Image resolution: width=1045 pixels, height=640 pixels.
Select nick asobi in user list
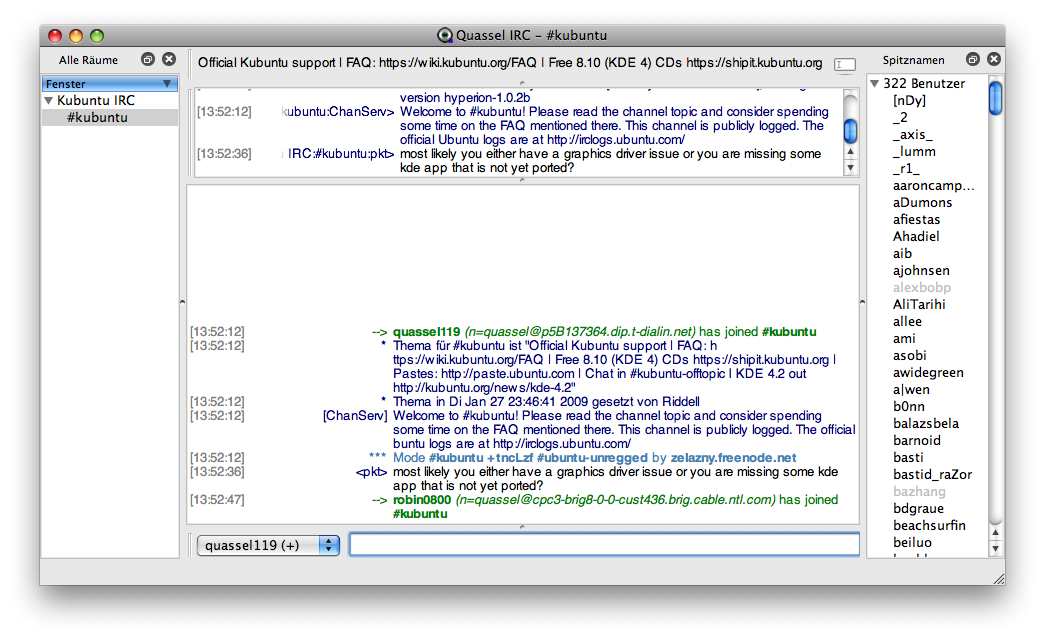pyautogui.click(x=910, y=355)
